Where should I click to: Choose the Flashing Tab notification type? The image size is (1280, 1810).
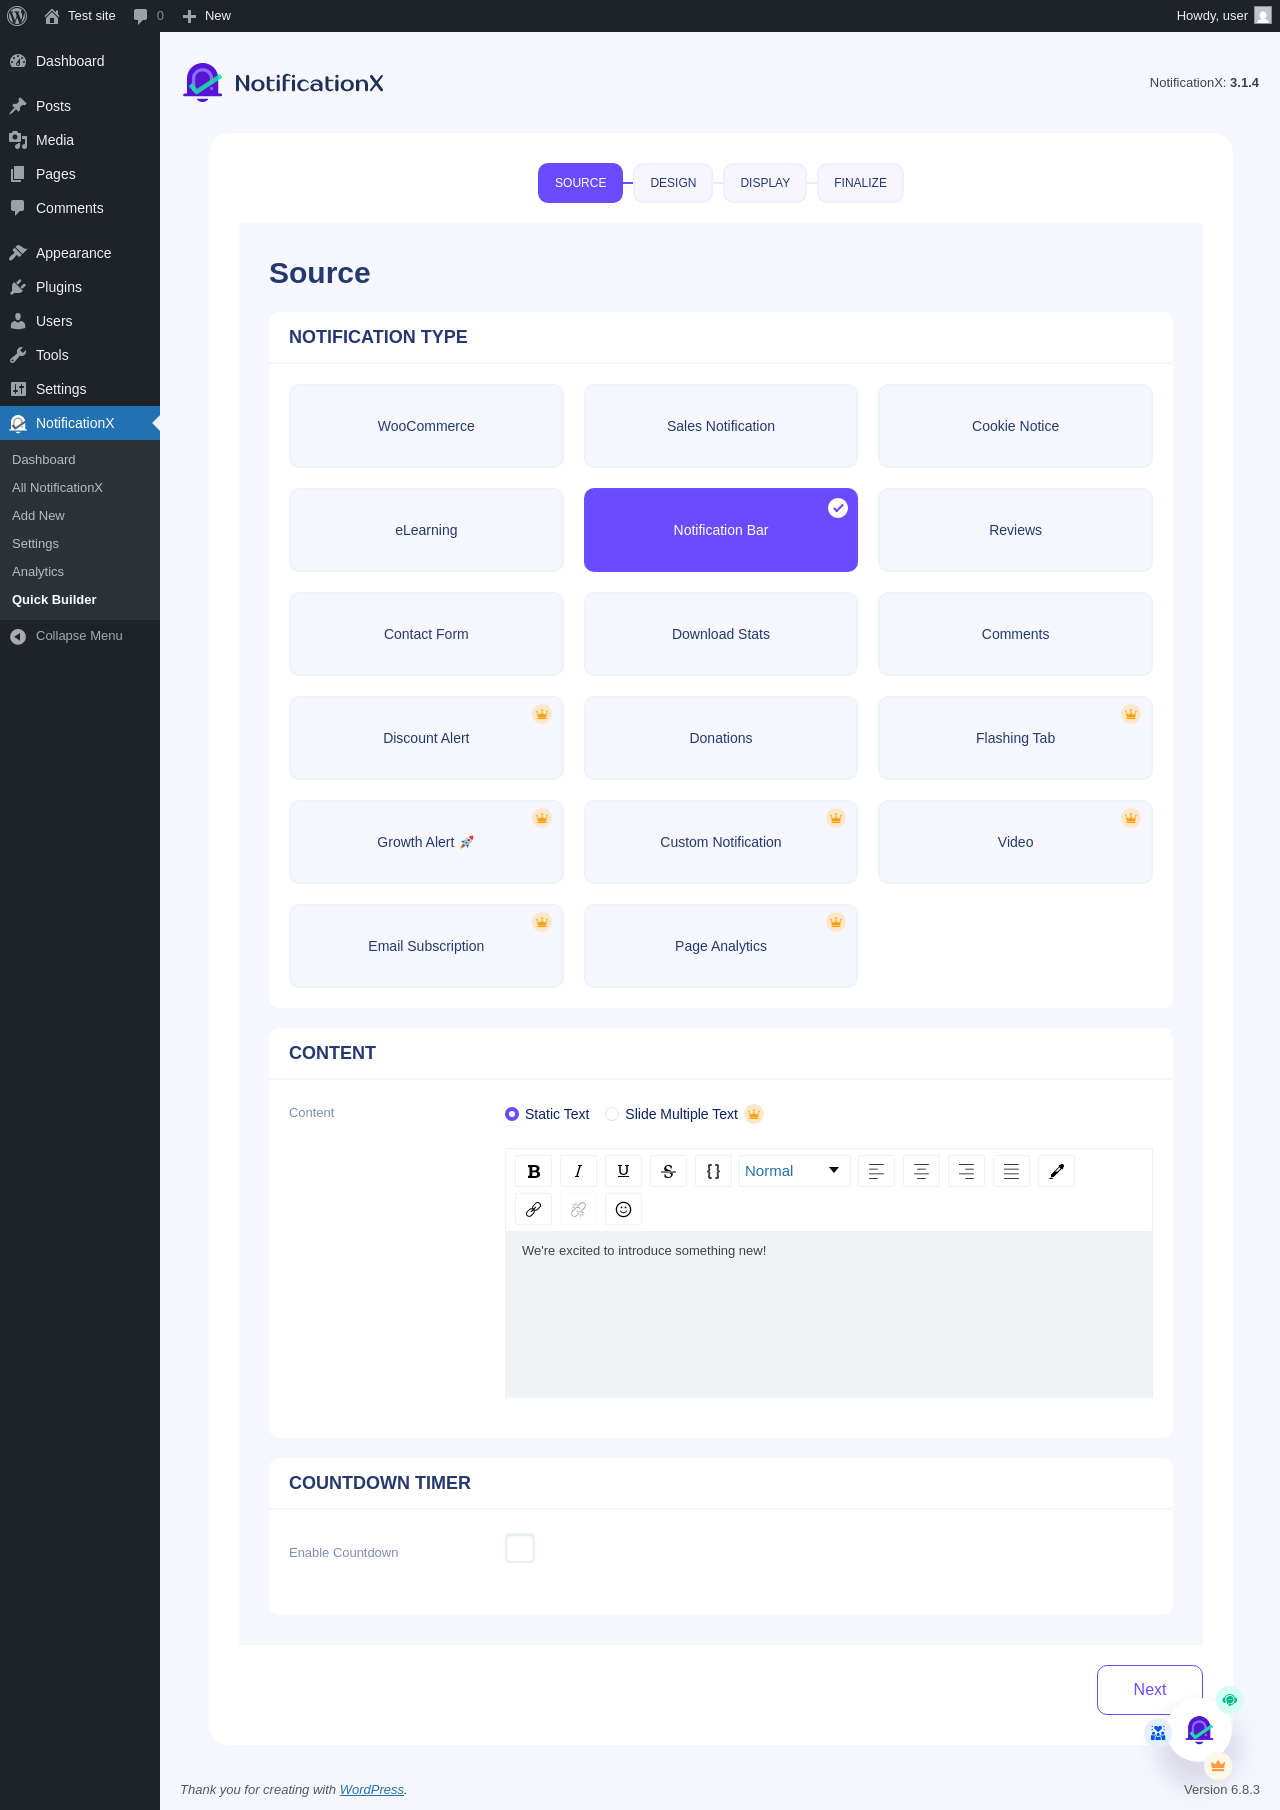click(x=1015, y=738)
